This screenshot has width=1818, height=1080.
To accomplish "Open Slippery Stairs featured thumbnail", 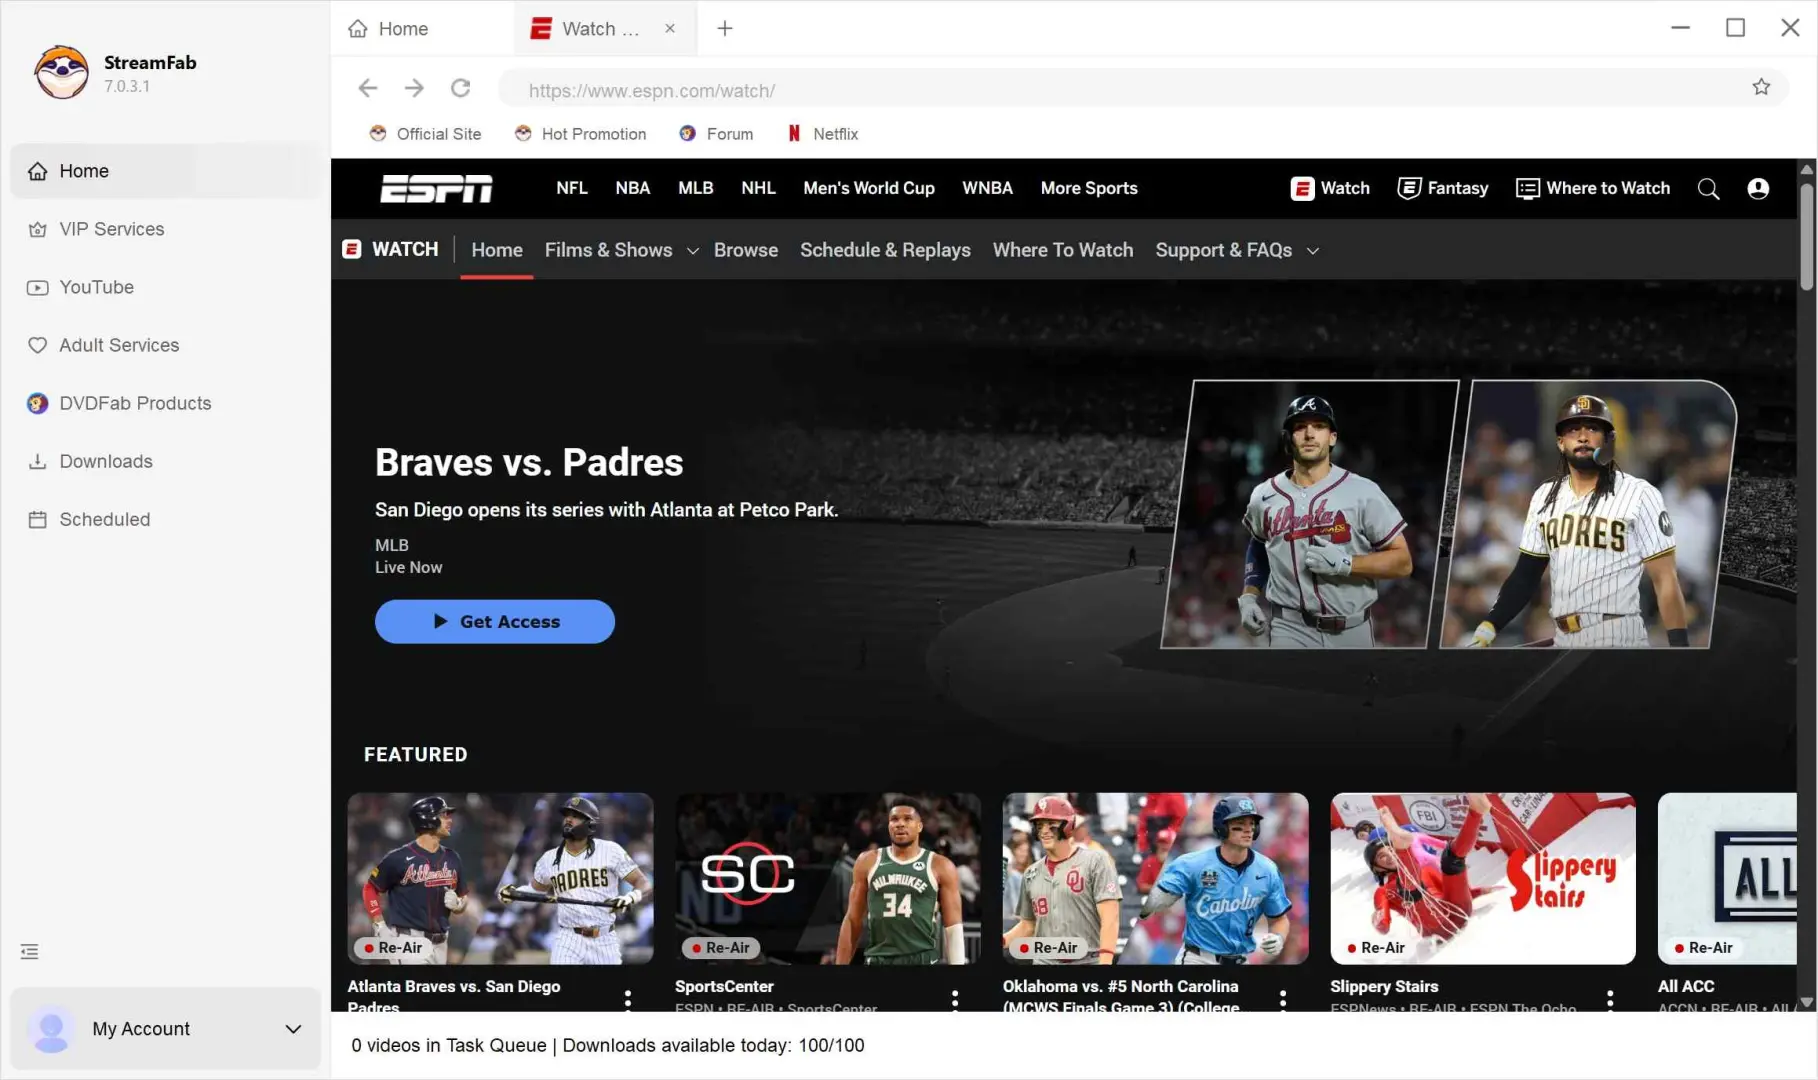I will 1483,879.
